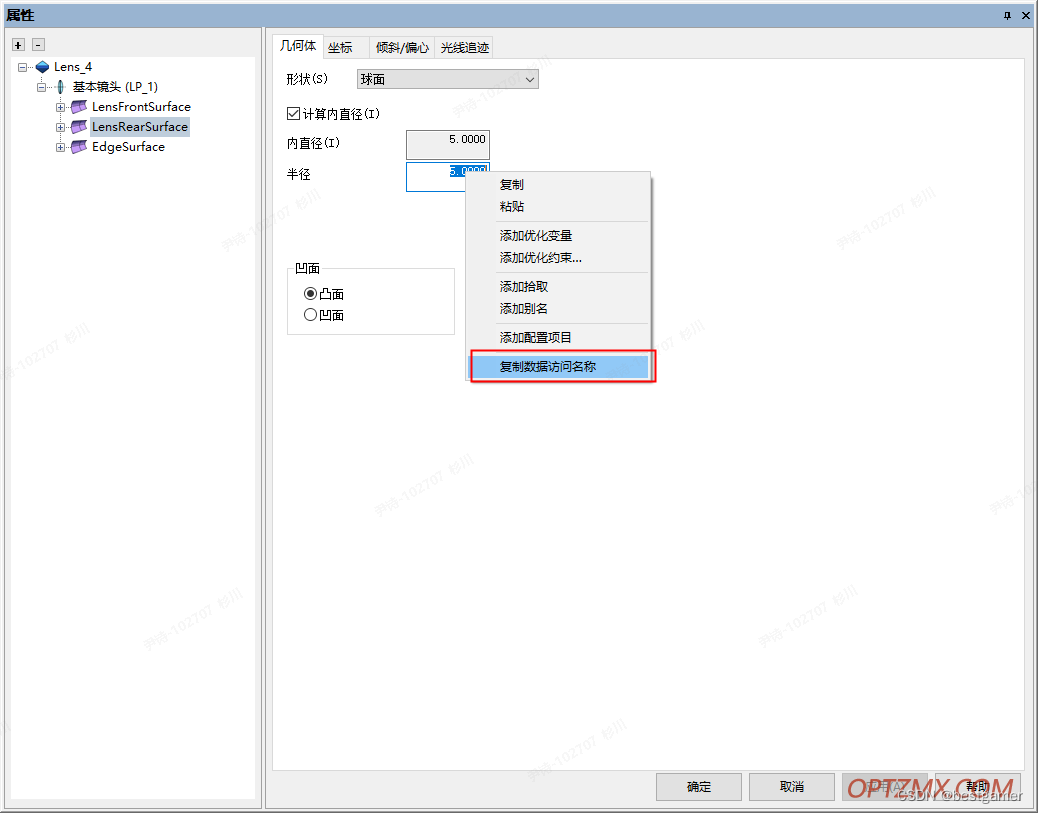Click the 取消 button
1038x813 pixels.
click(791, 787)
